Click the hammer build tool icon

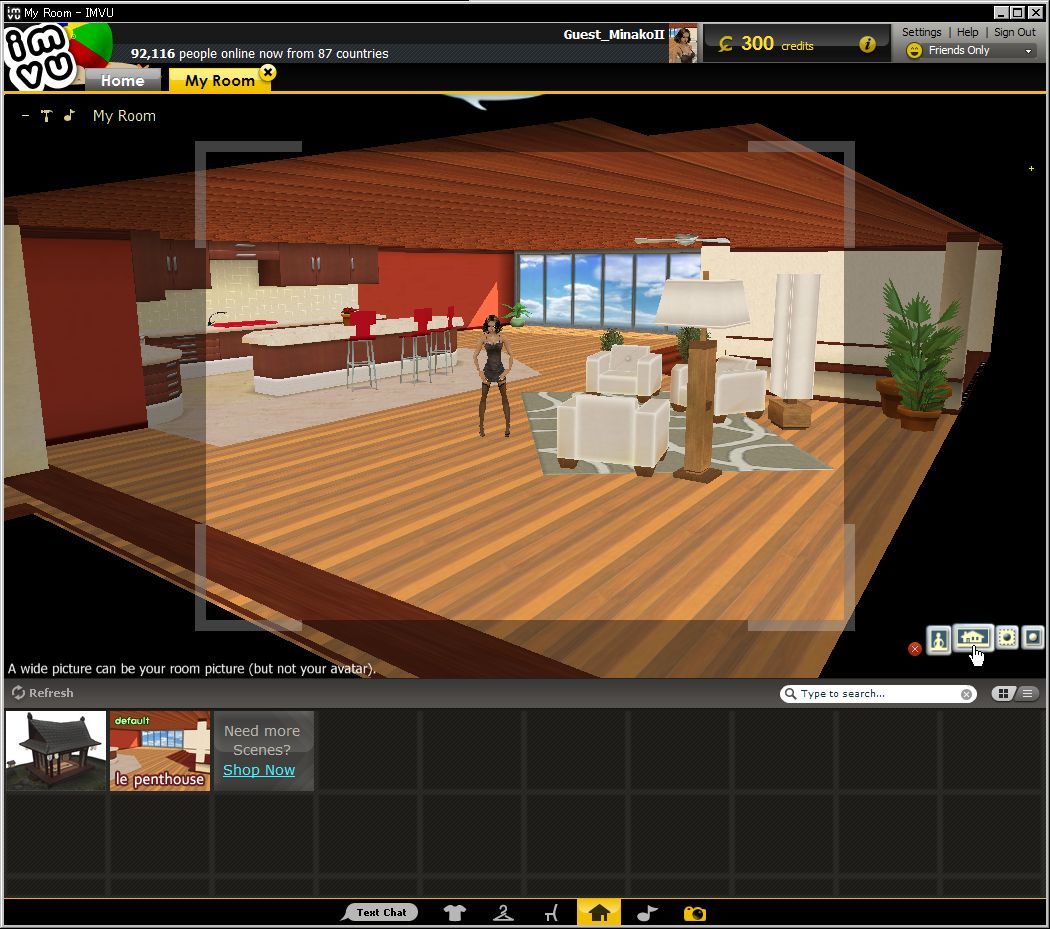pyautogui.click(x=46, y=116)
